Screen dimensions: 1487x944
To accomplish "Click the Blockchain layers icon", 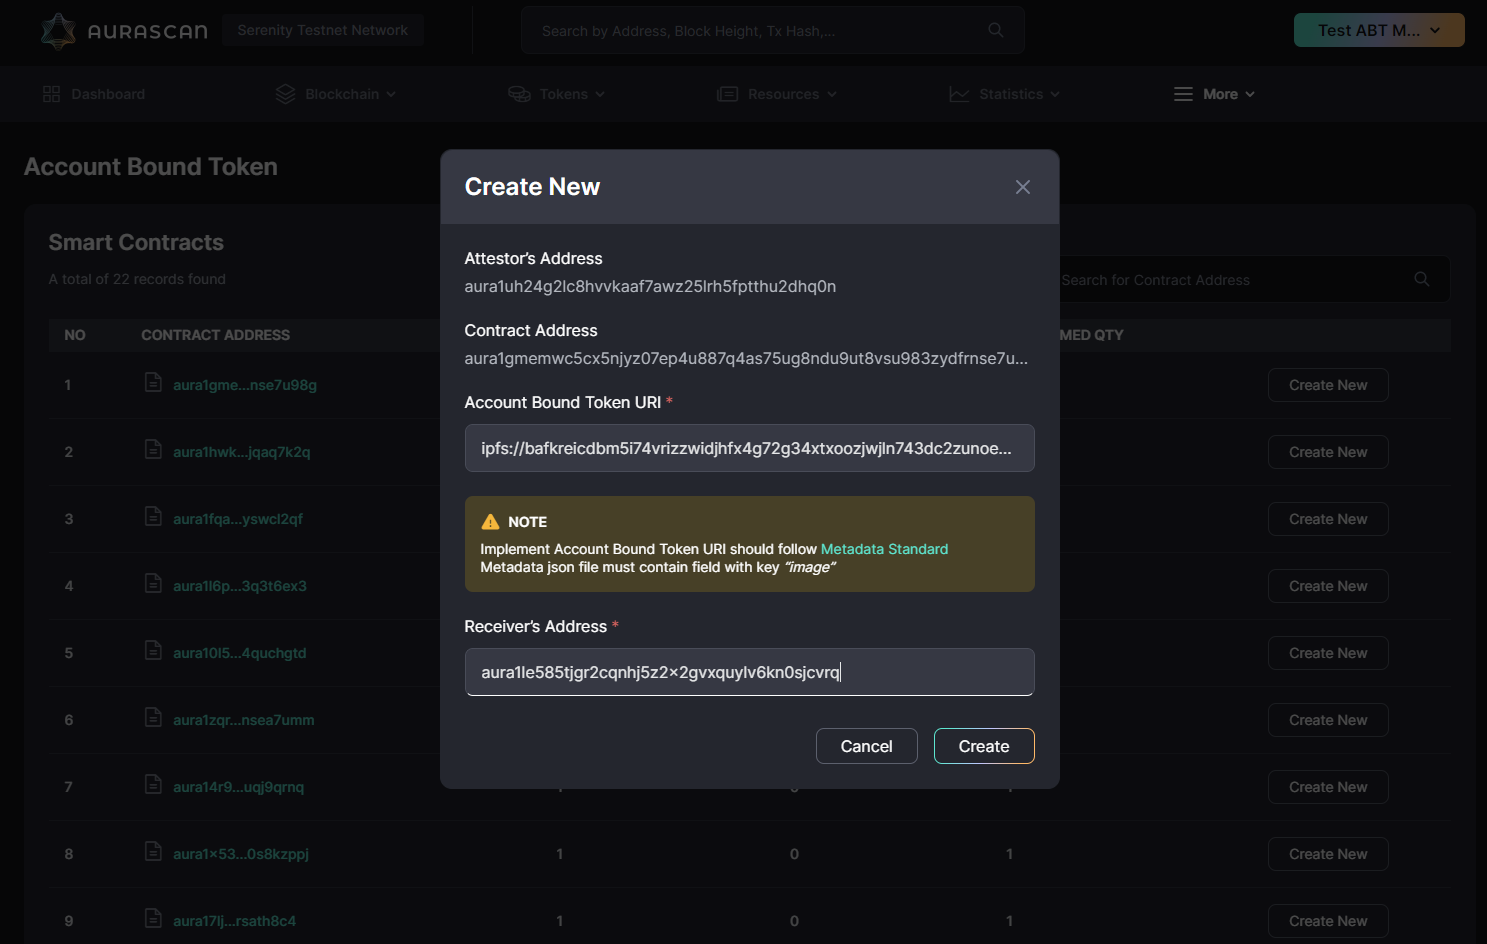I will 286,94.
